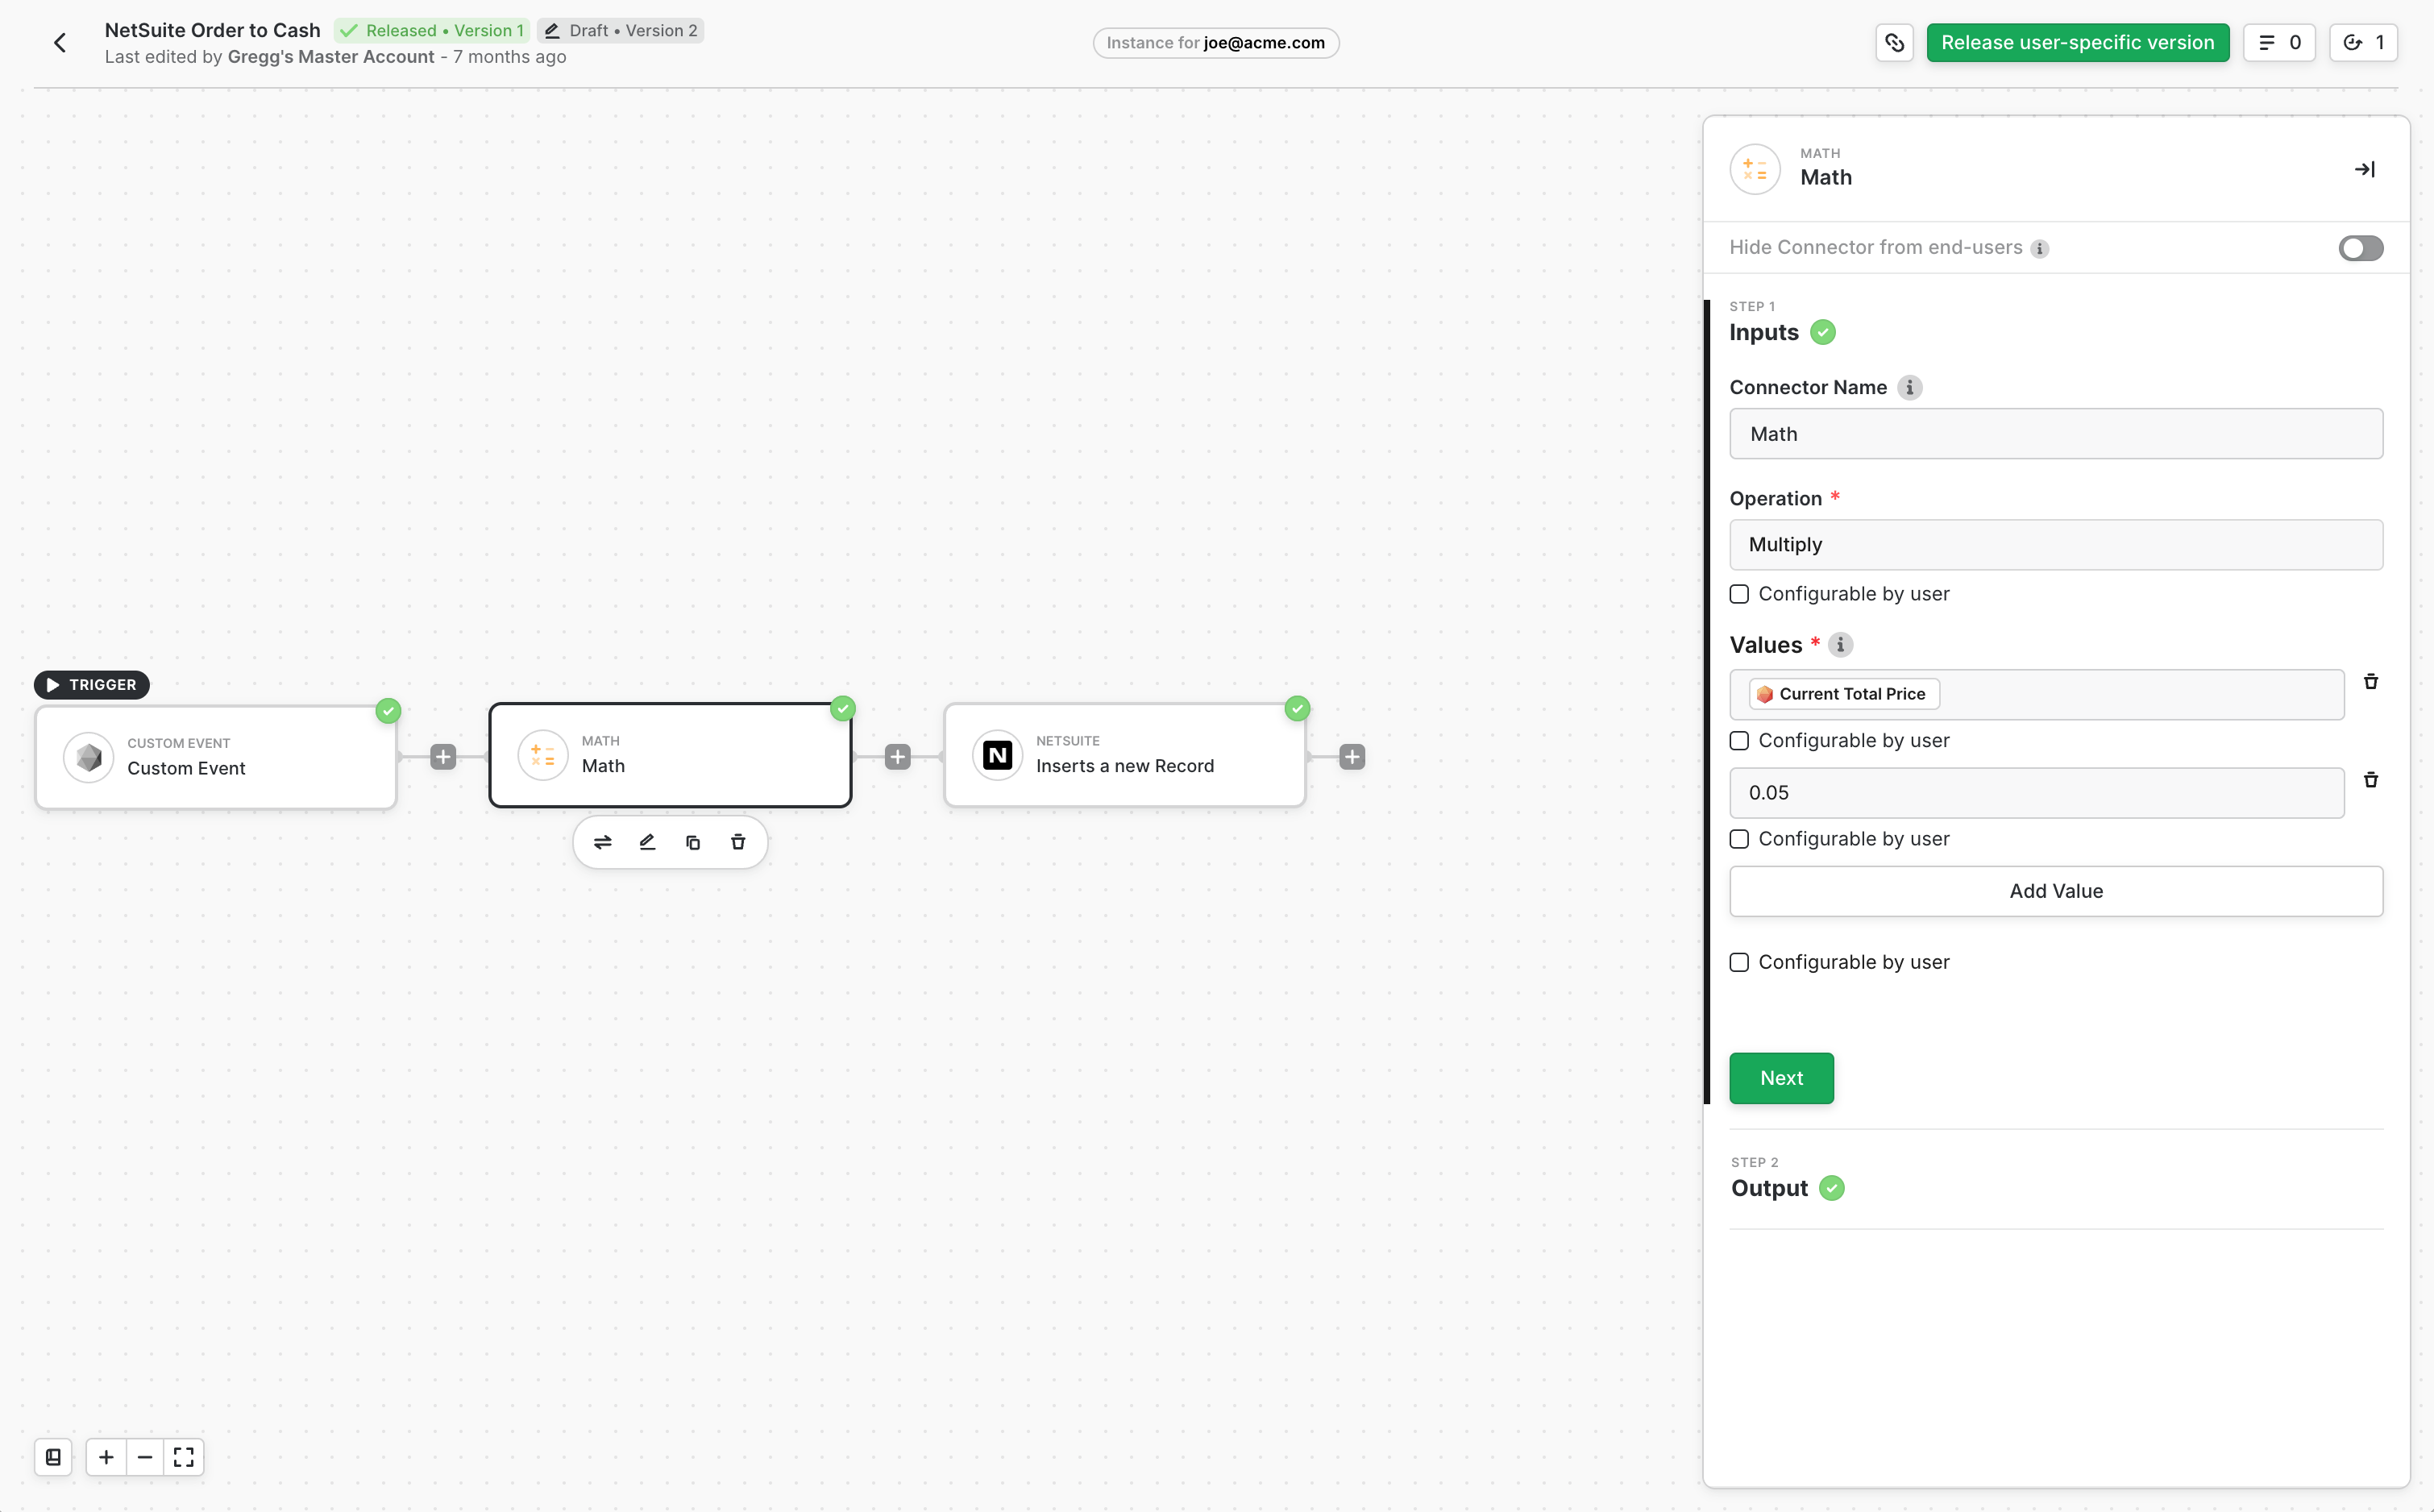Click the pencil edit icon under Math node
Viewport: 2434px width, 1512px height.
(647, 842)
